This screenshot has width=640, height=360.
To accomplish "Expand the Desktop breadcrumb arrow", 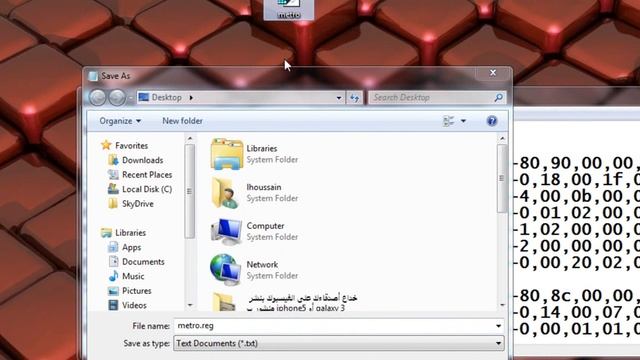I will click(x=191, y=98).
